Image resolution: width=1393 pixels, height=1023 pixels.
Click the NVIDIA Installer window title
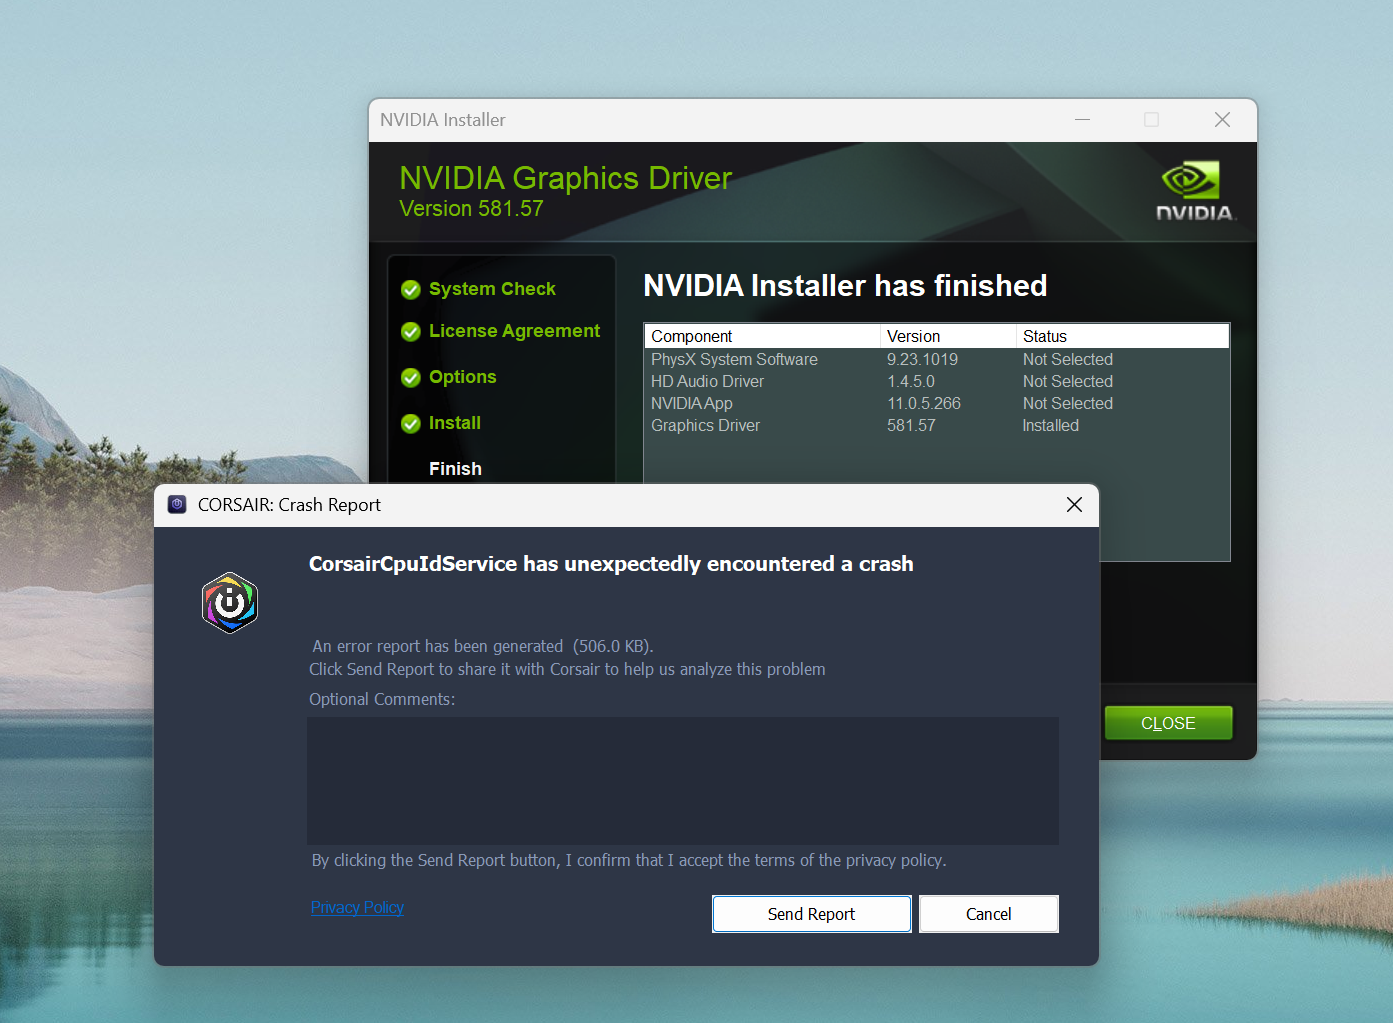click(x=443, y=120)
